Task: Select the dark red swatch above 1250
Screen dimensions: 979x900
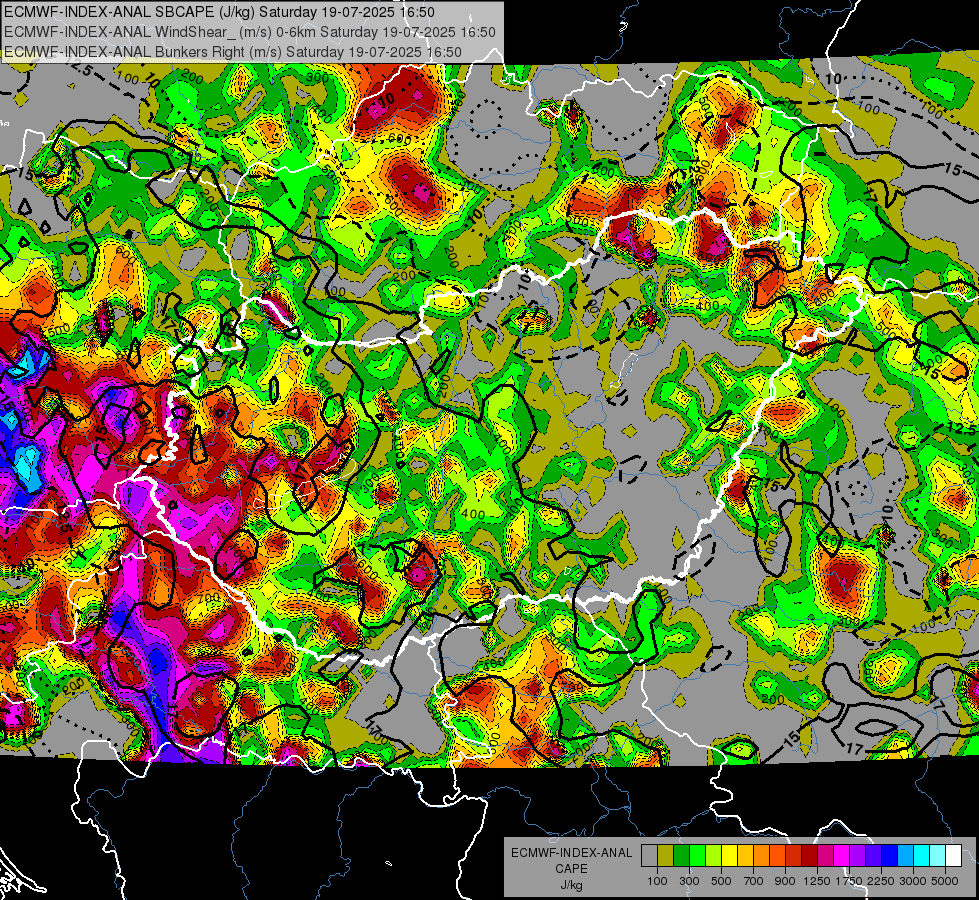Action: pos(810,856)
